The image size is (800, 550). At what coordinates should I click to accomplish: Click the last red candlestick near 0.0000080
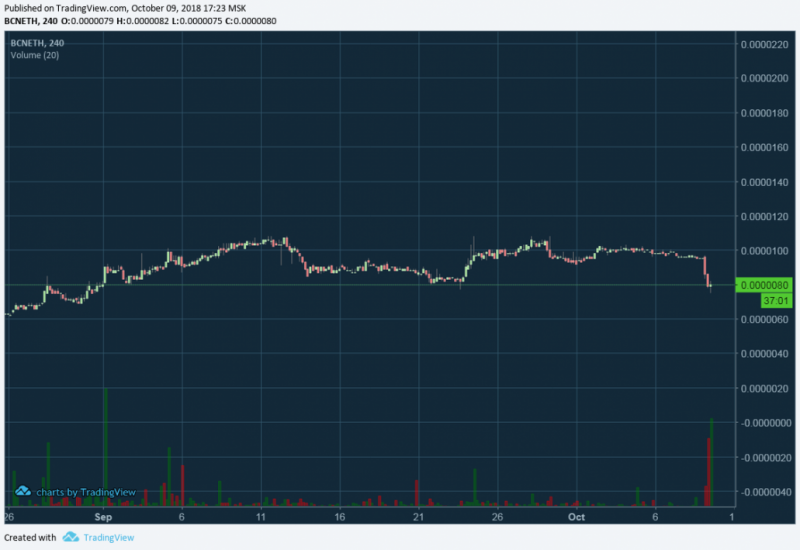pos(708,280)
